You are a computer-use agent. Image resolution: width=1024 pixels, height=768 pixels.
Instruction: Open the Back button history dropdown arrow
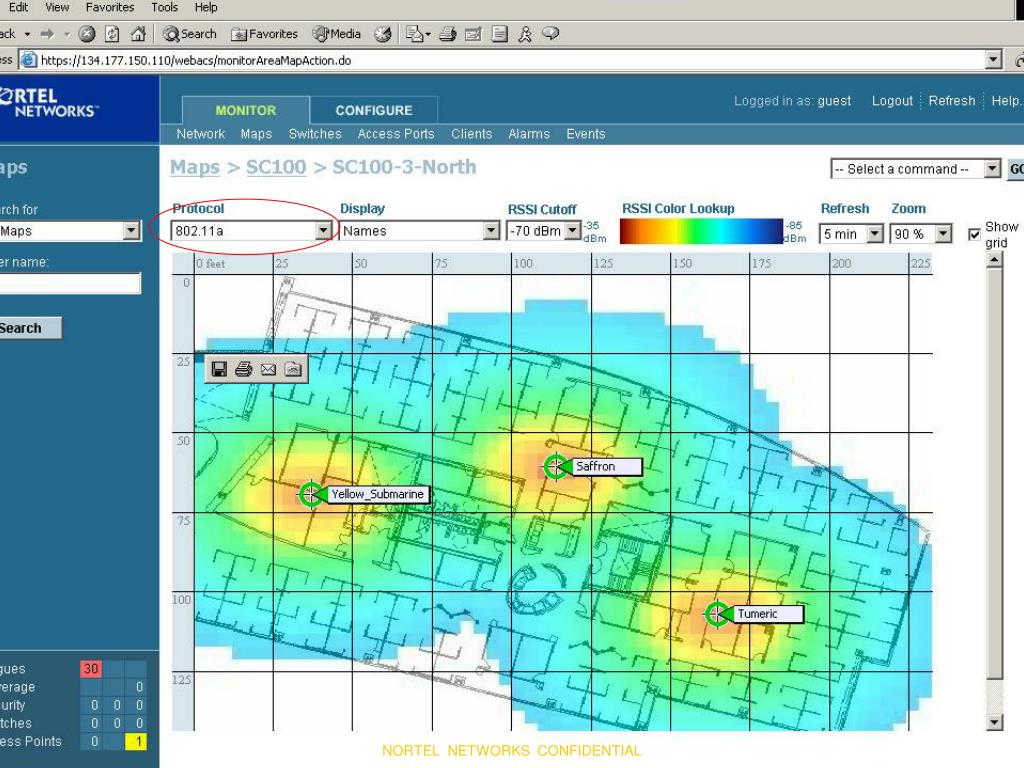click(27, 34)
